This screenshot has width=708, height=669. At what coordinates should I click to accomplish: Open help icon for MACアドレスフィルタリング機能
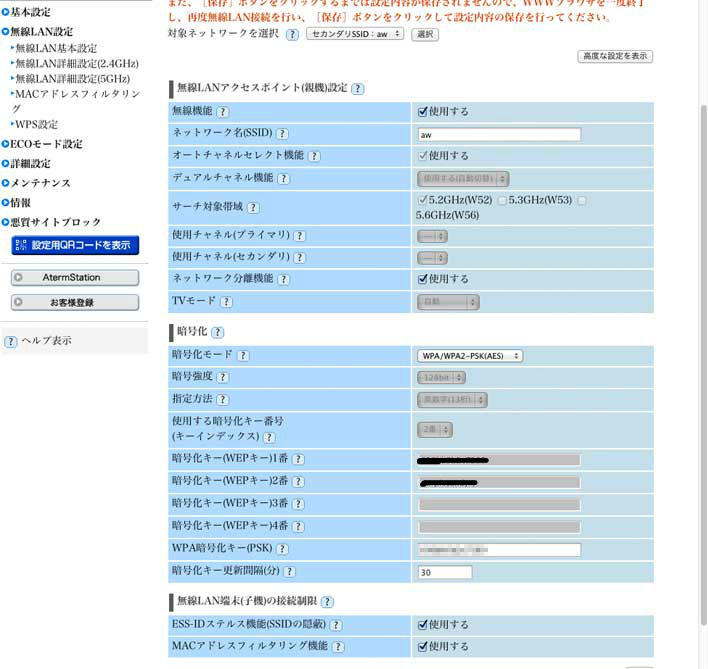[338, 647]
